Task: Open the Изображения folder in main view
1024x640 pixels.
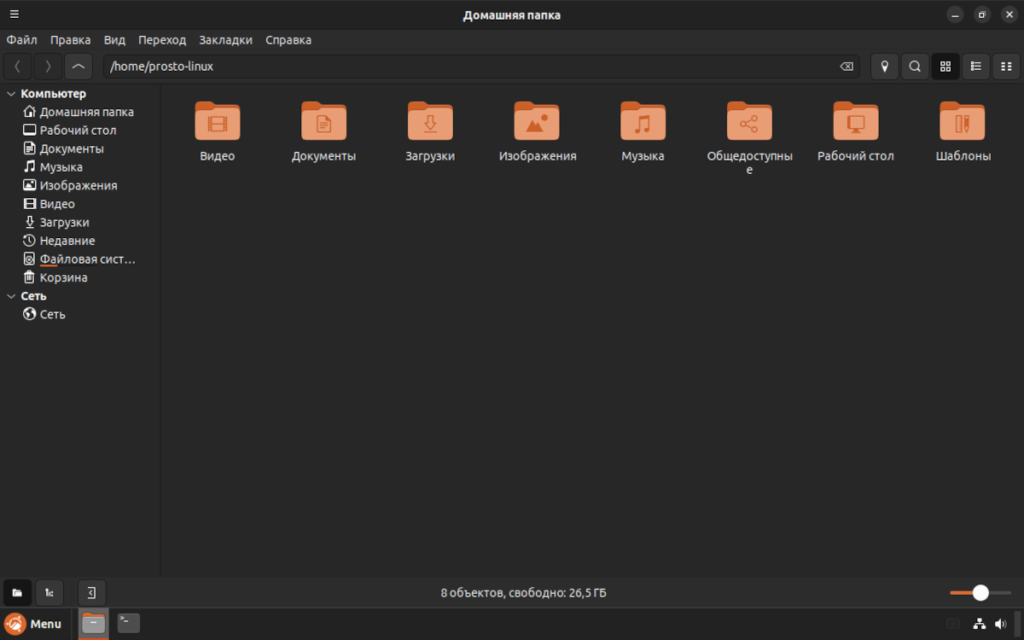Action: (537, 132)
